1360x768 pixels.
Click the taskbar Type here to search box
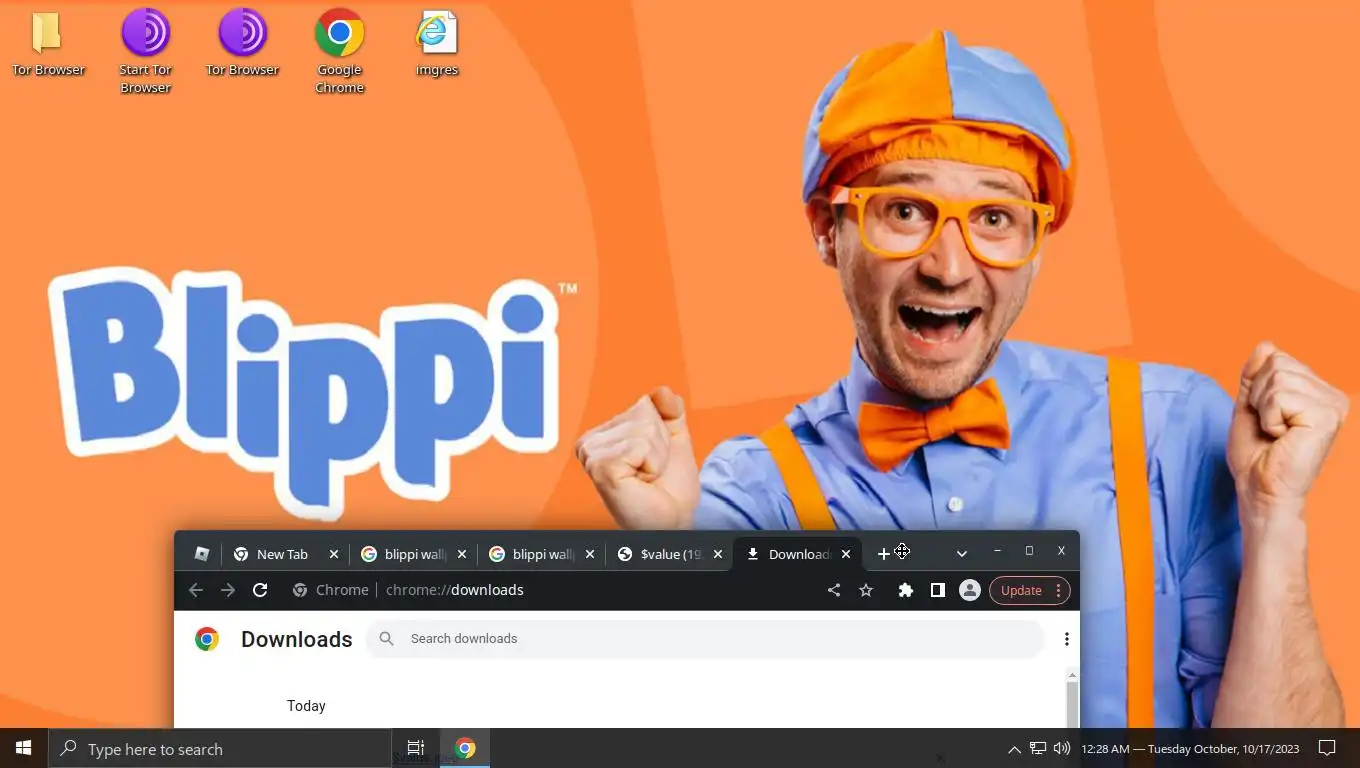(x=220, y=748)
